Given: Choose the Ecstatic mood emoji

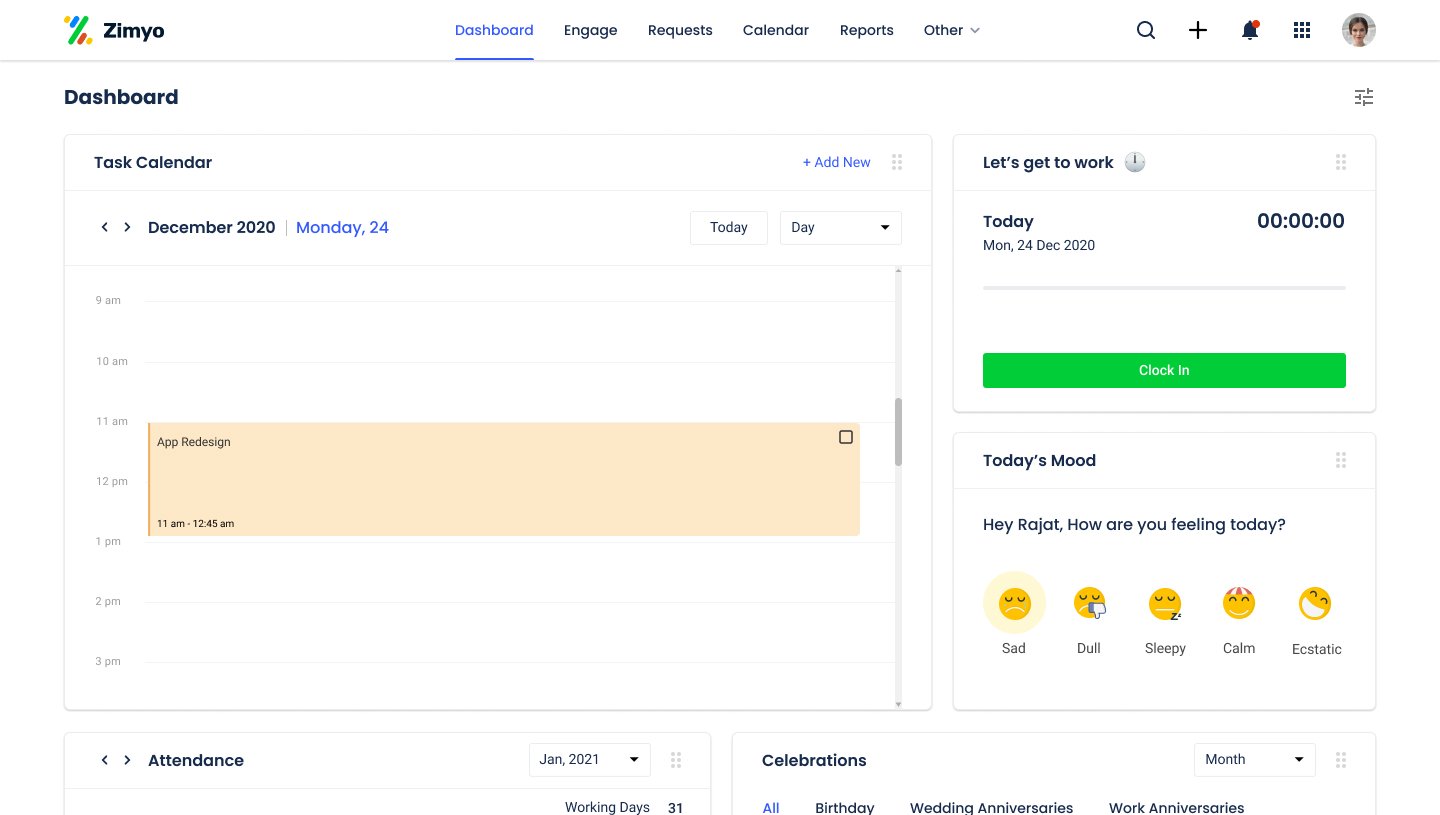Looking at the screenshot, I should [x=1315, y=604].
